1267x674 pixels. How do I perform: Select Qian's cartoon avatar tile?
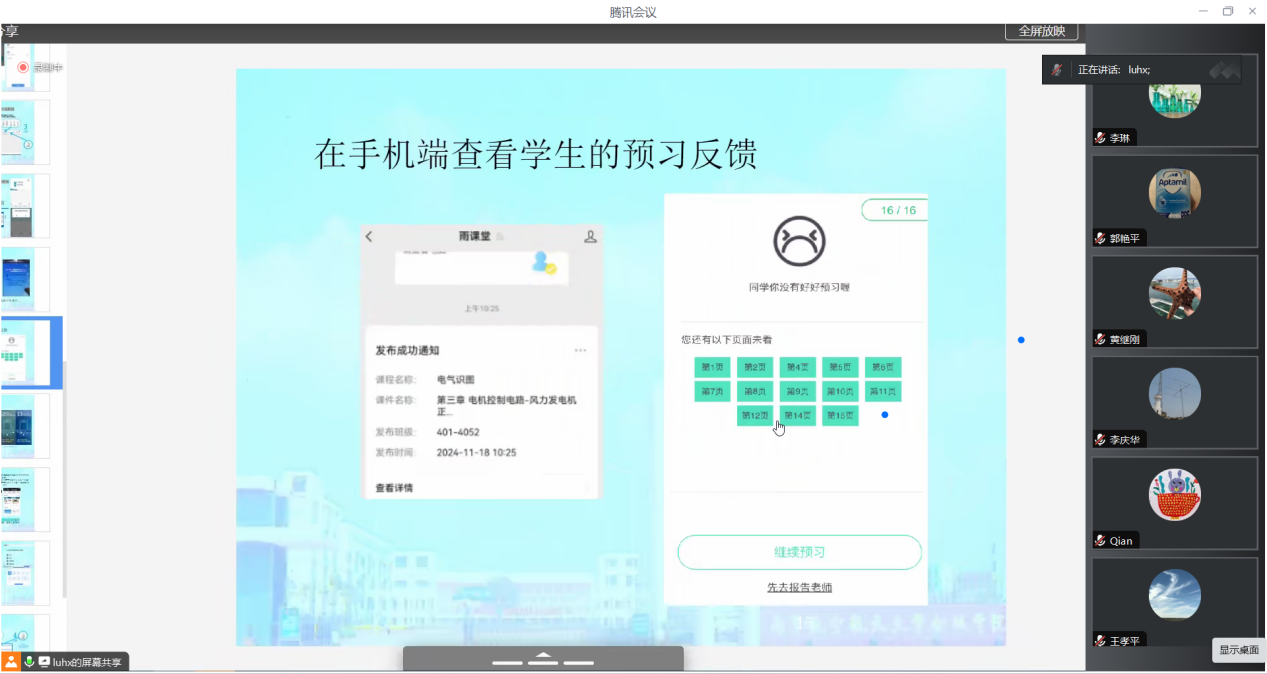coord(1175,494)
